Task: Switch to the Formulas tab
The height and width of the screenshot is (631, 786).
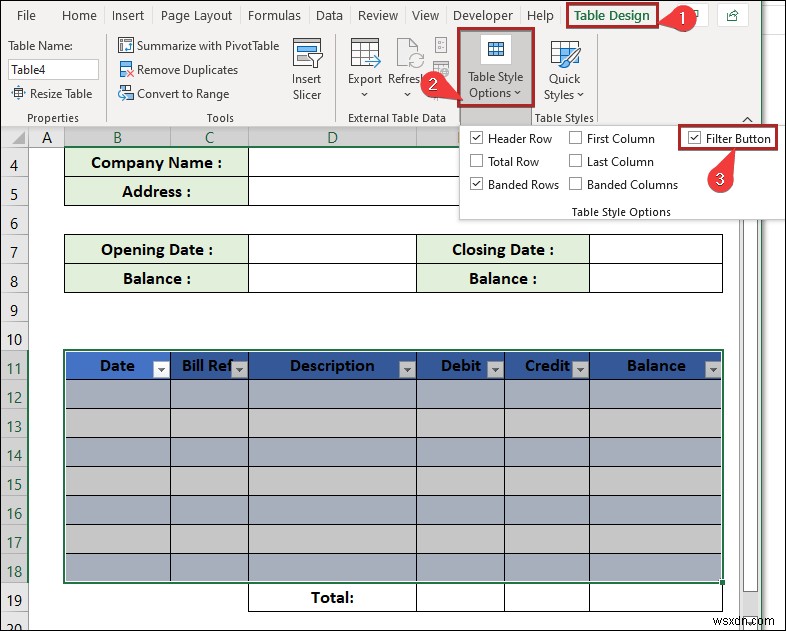Action: click(274, 16)
